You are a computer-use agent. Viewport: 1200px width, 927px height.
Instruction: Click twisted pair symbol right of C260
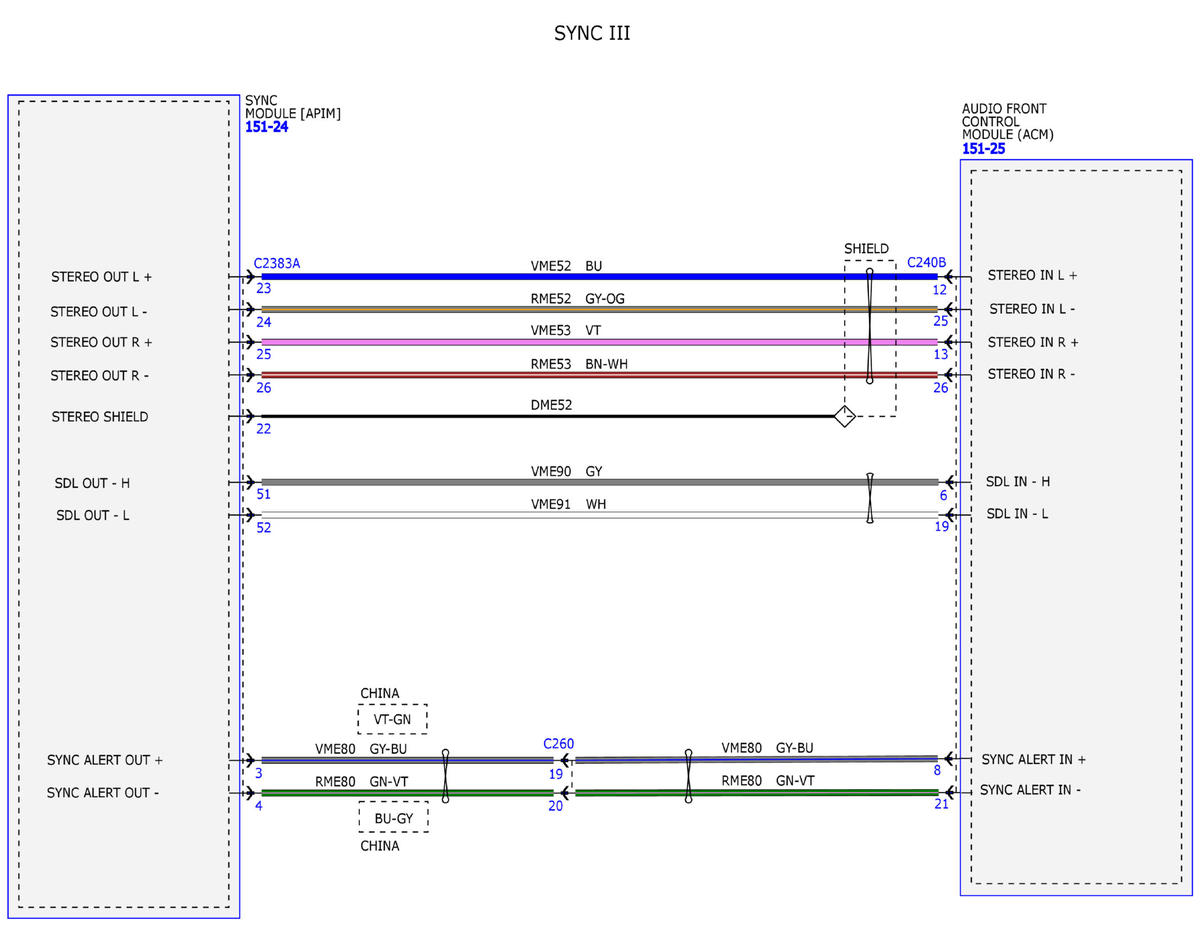[689, 776]
